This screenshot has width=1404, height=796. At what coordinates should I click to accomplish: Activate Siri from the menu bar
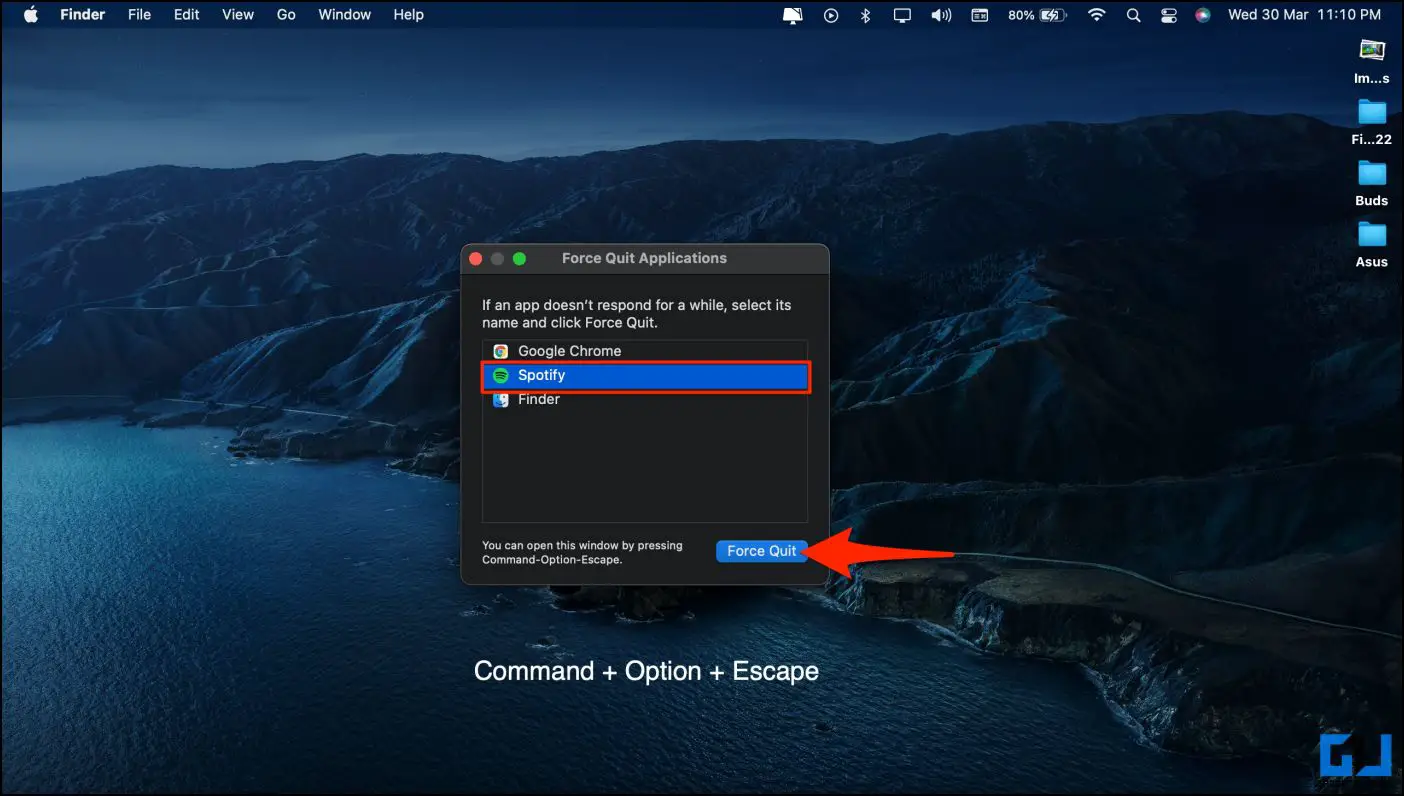pyautogui.click(x=1203, y=15)
